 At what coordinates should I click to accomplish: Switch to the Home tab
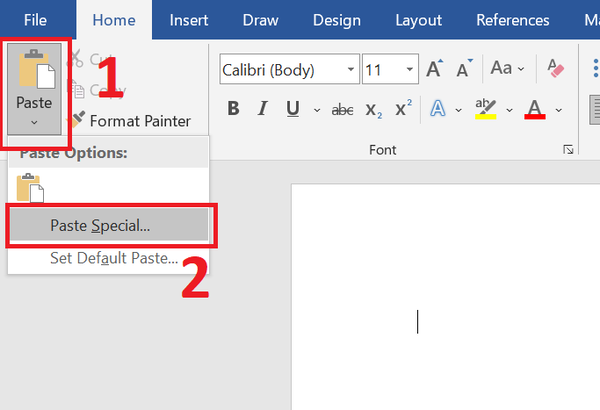click(114, 20)
